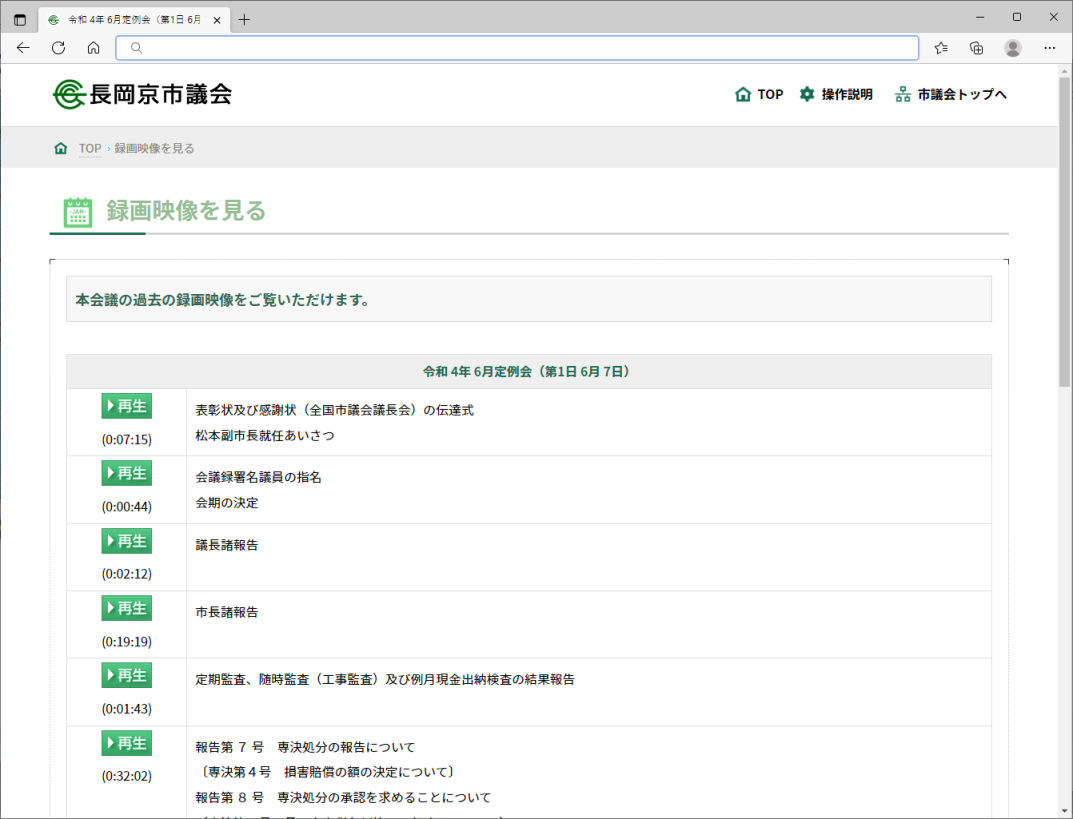Play video for 表彰状及び感謝状の伝達式

pyautogui.click(x=127, y=406)
